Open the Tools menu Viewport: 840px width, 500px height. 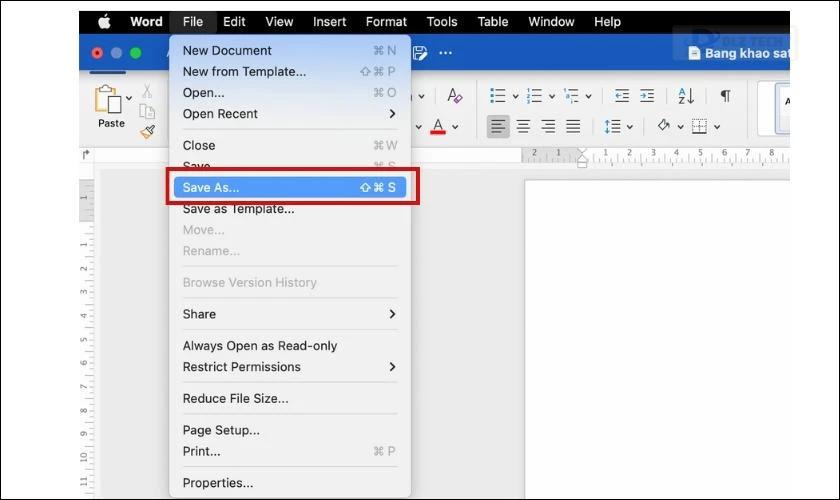coord(442,22)
